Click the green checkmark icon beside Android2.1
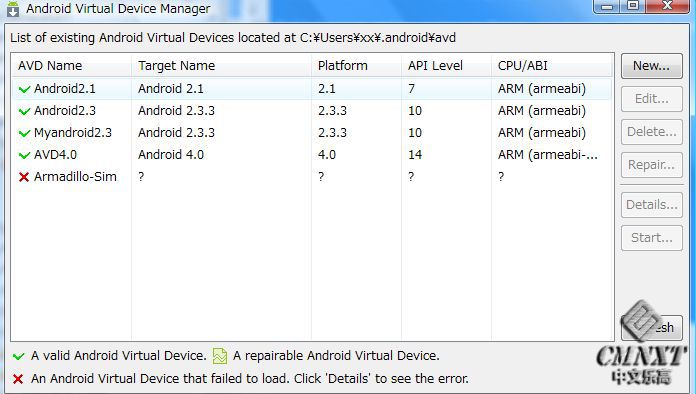Image resolution: width=696 pixels, height=394 pixels. click(24, 89)
